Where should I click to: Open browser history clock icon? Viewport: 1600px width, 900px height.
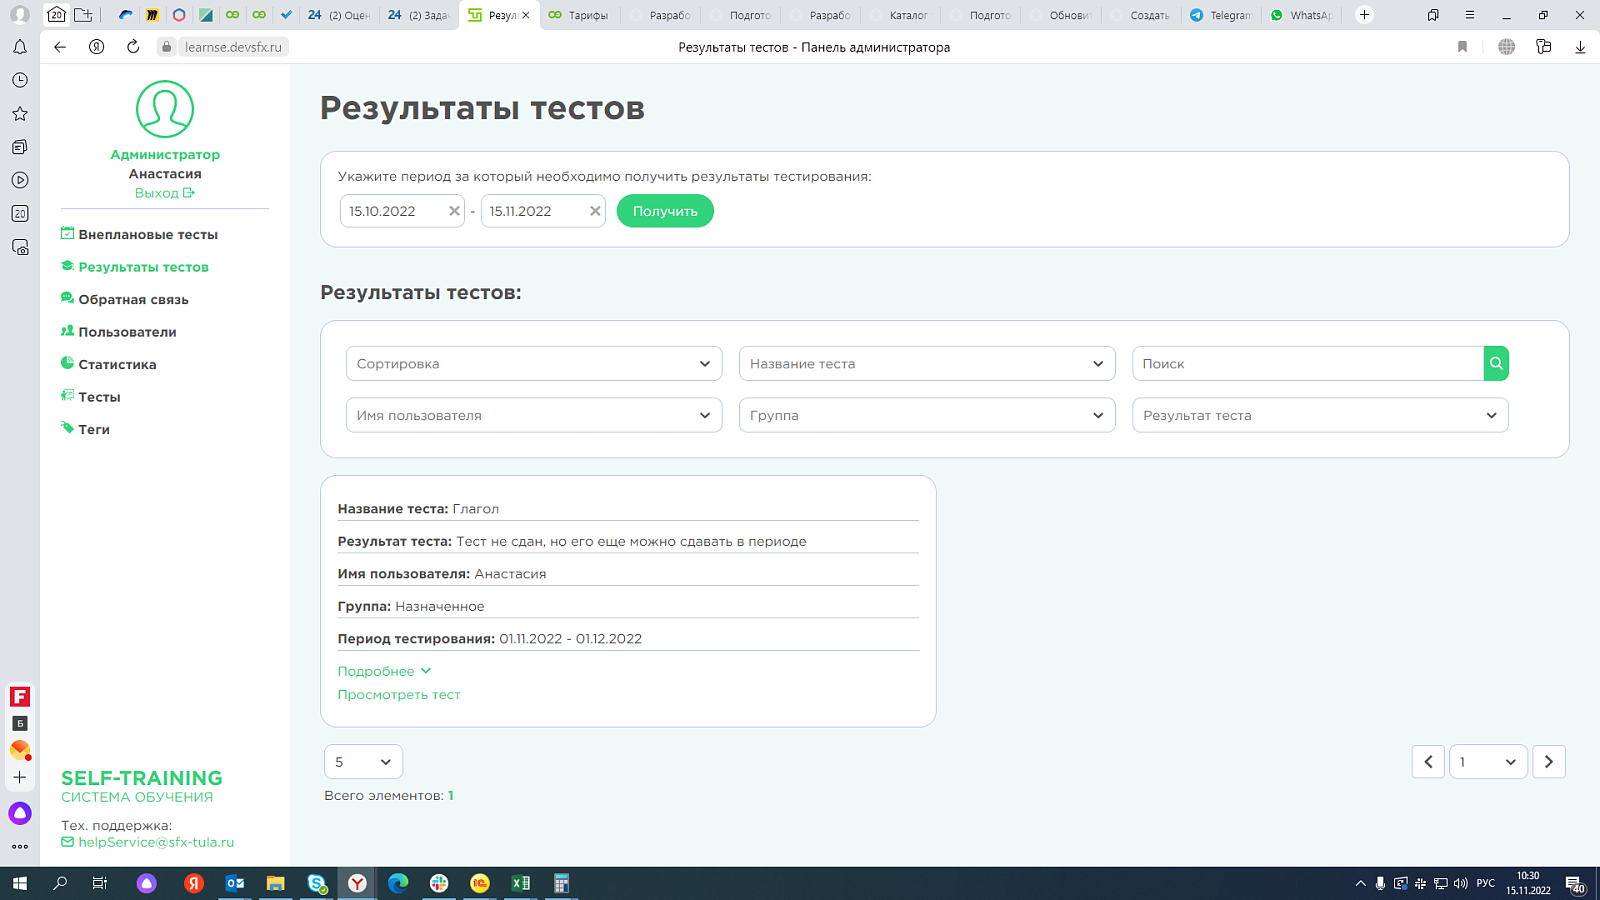tap(20, 80)
